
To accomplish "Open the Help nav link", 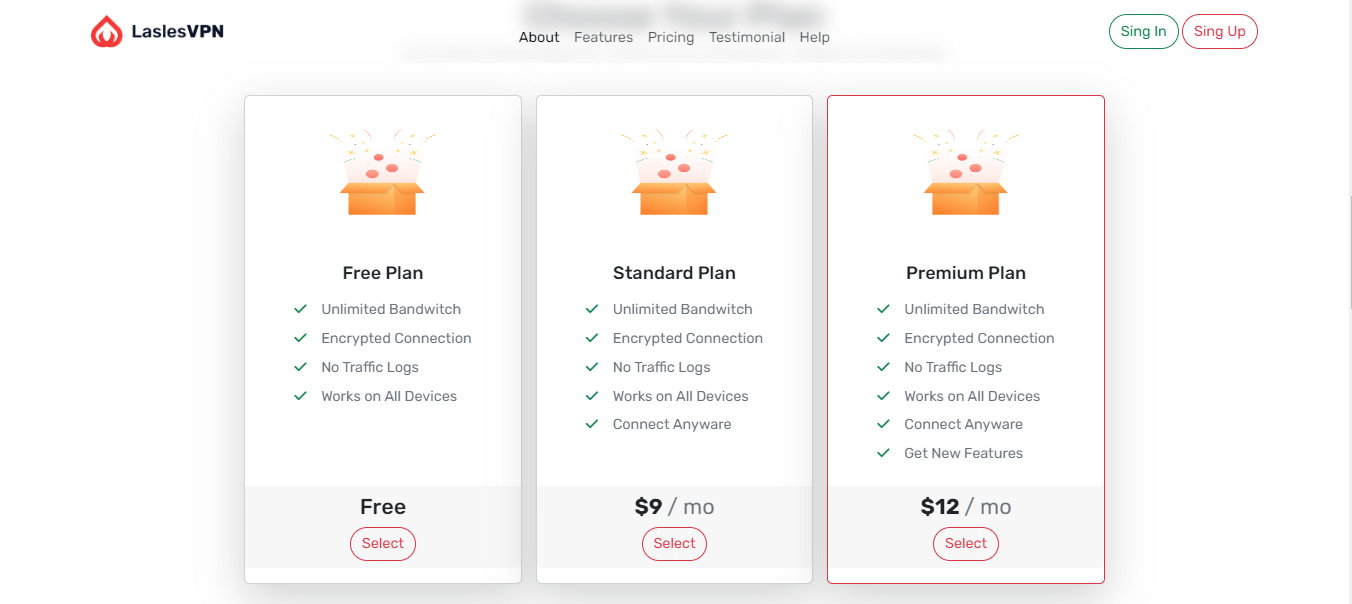I will [815, 37].
